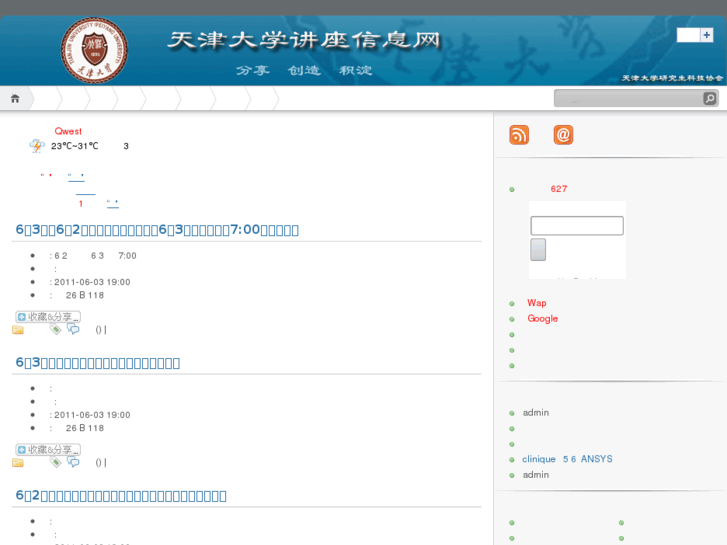Click the red 627 number in sidebar

pos(559,189)
